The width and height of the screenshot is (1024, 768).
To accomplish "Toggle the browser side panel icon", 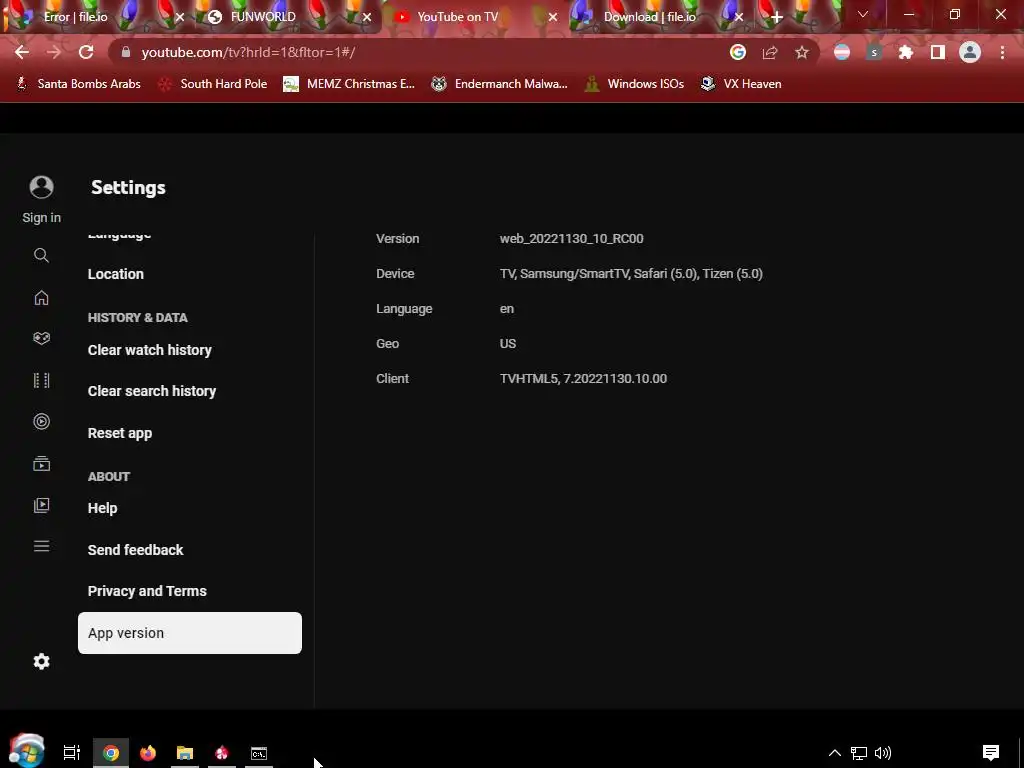I will pyautogui.click(x=938, y=52).
